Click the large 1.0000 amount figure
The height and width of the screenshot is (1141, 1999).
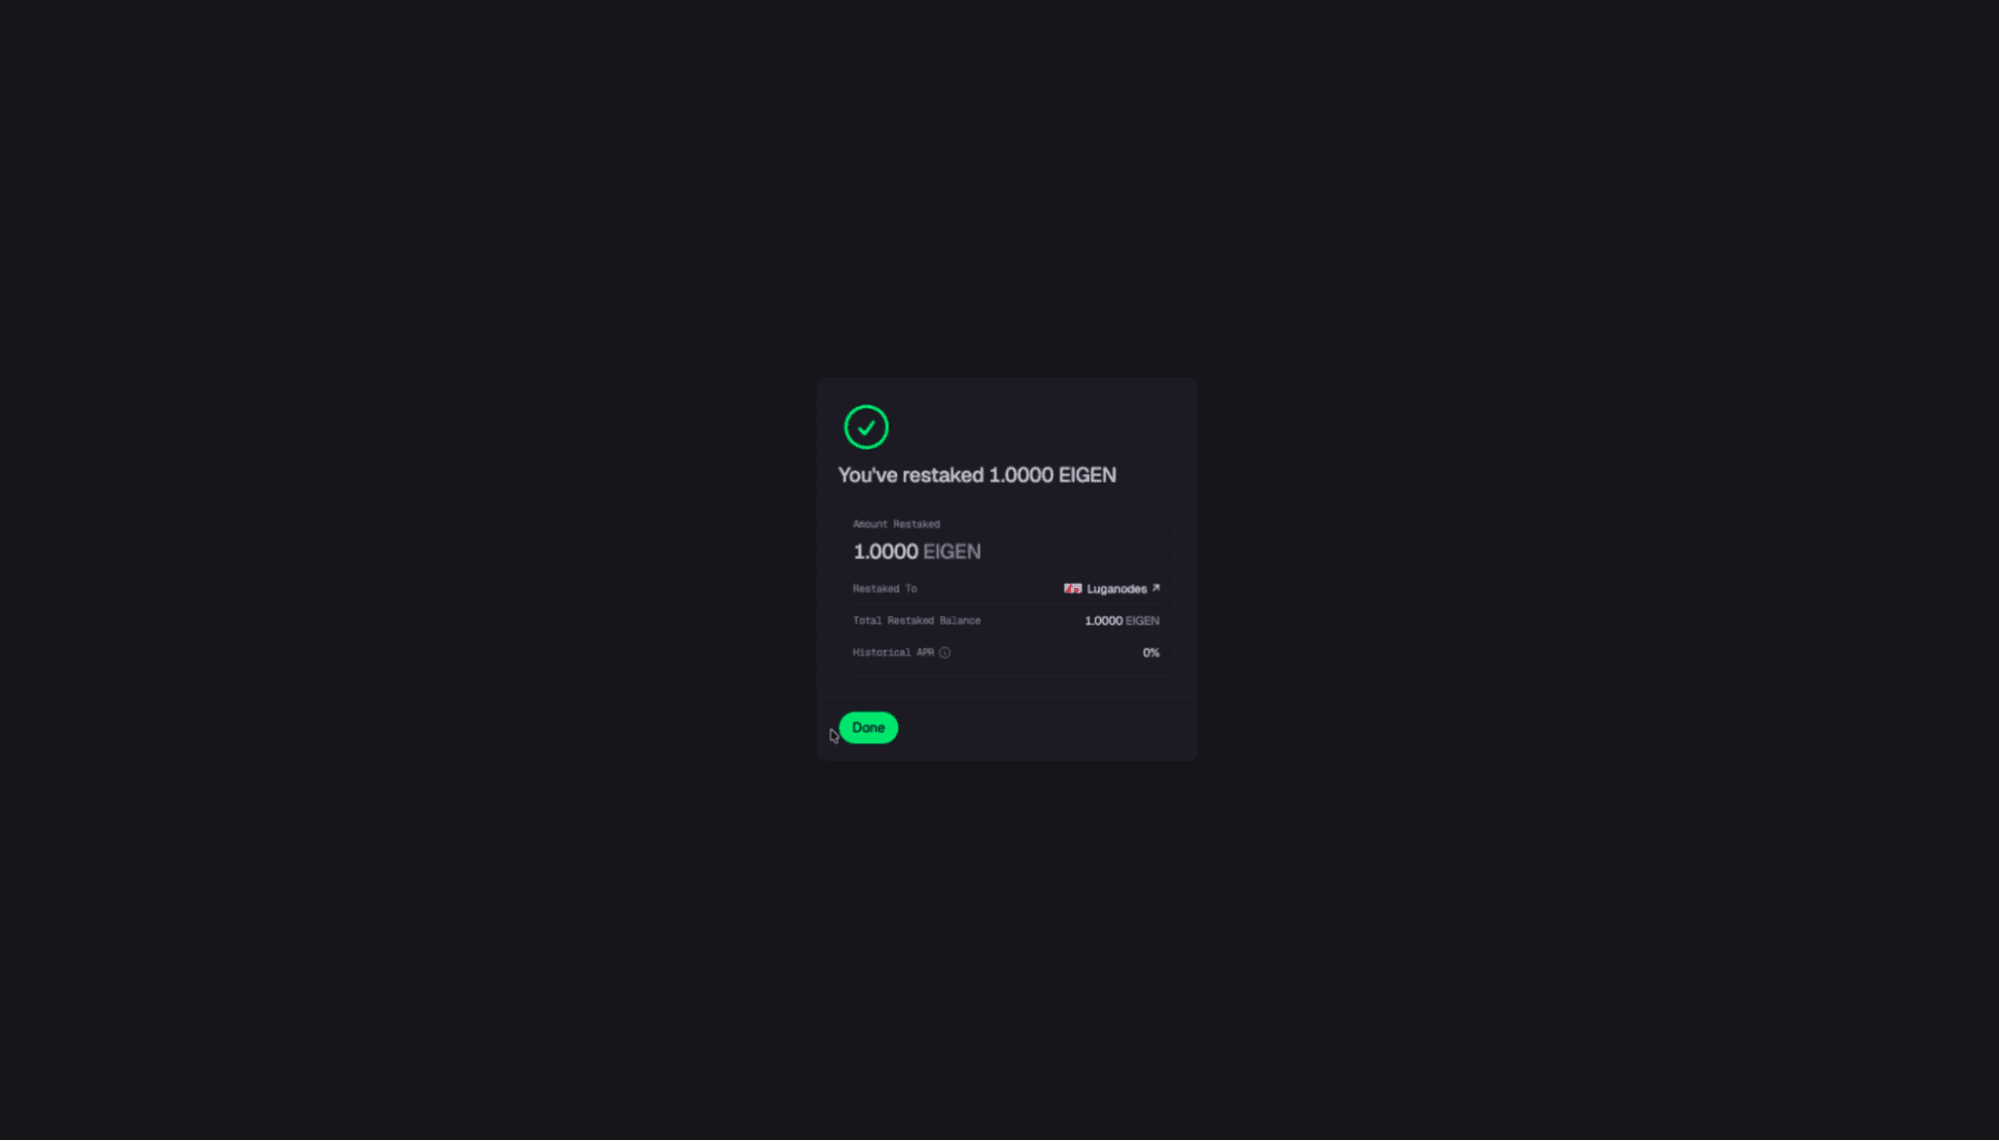(x=885, y=552)
